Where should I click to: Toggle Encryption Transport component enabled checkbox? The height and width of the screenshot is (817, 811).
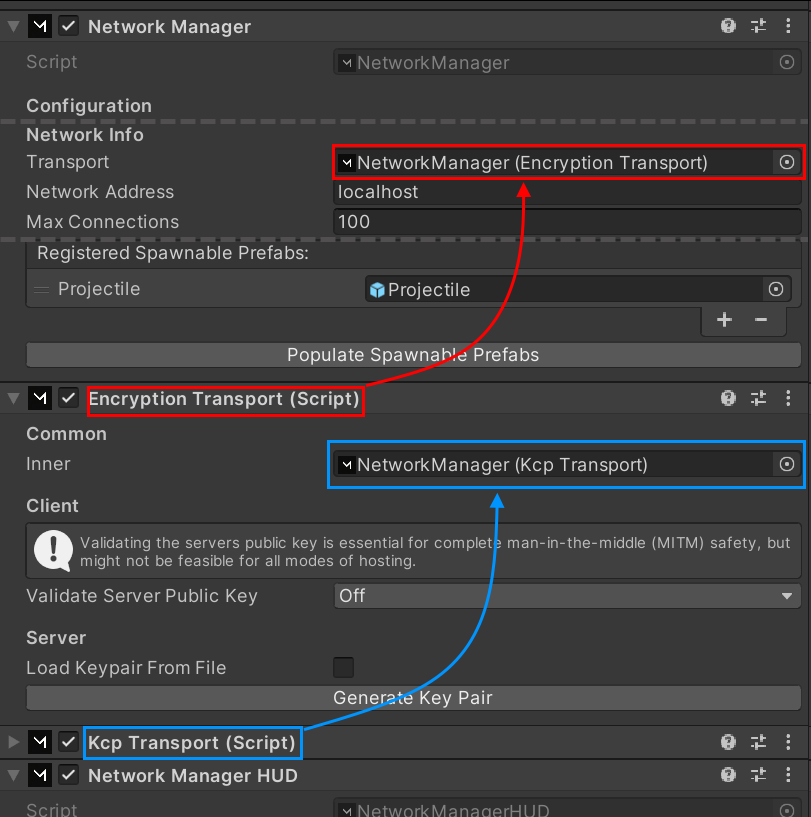point(69,399)
